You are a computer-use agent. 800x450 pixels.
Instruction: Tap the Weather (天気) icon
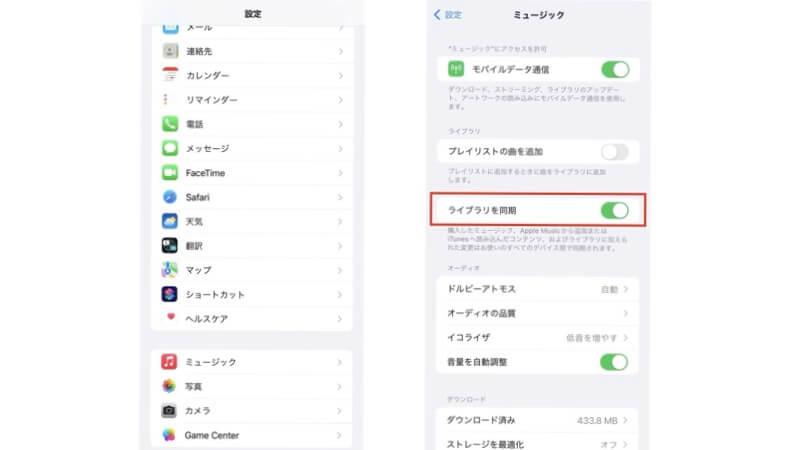pos(170,221)
